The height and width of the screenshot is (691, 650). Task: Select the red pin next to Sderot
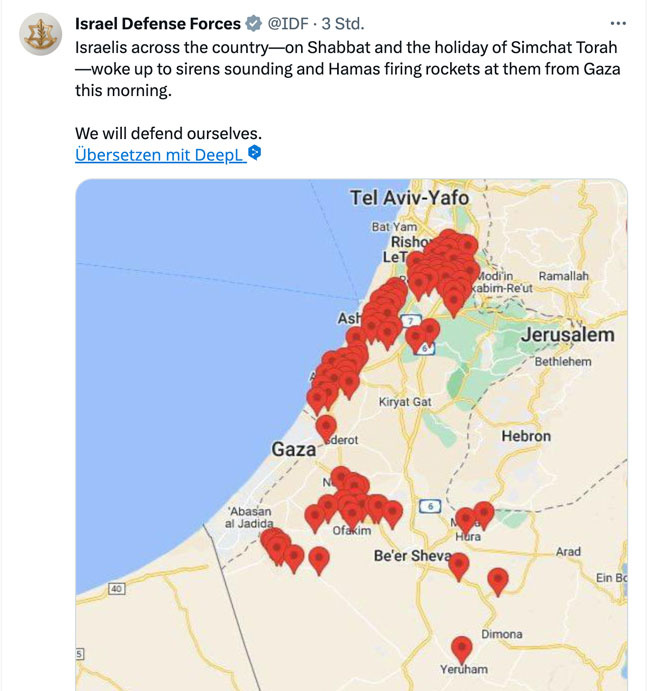pyautogui.click(x=326, y=426)
